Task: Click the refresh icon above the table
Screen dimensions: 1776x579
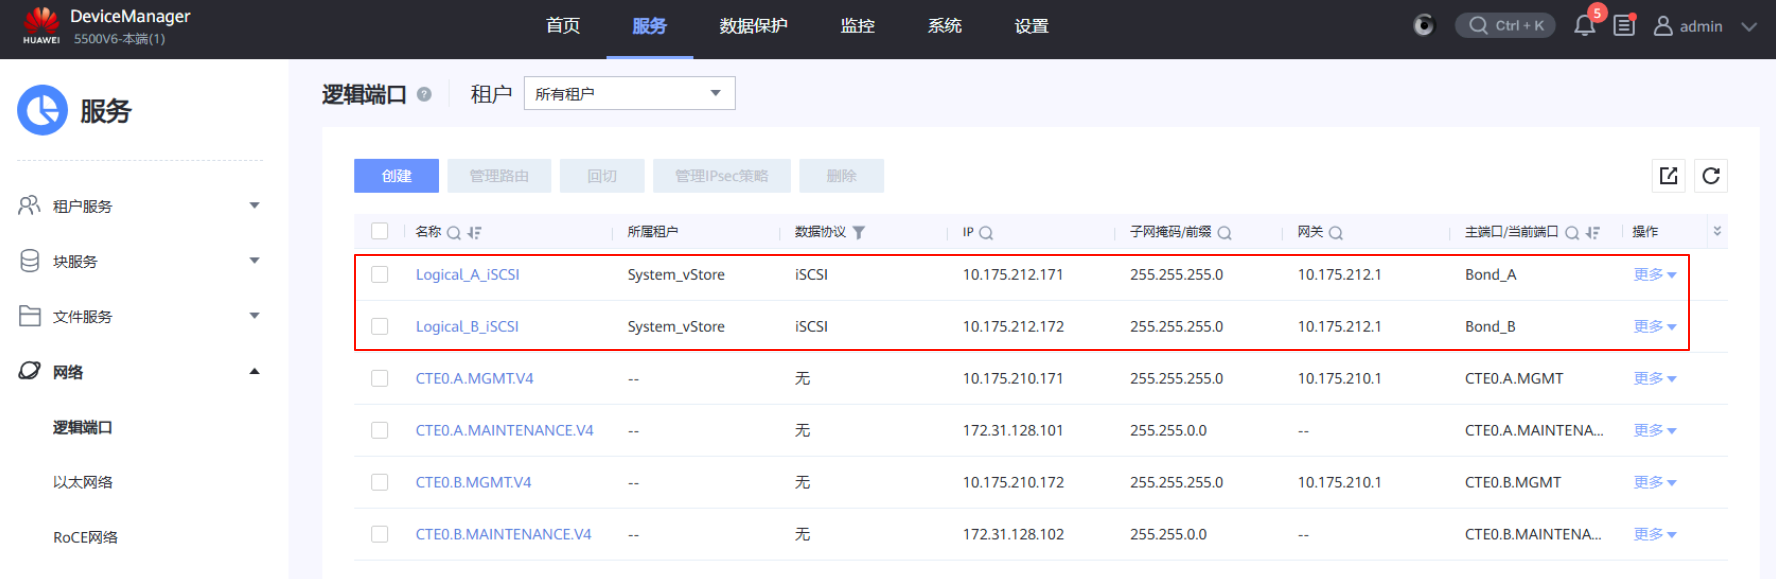Action: point(1711,176)
